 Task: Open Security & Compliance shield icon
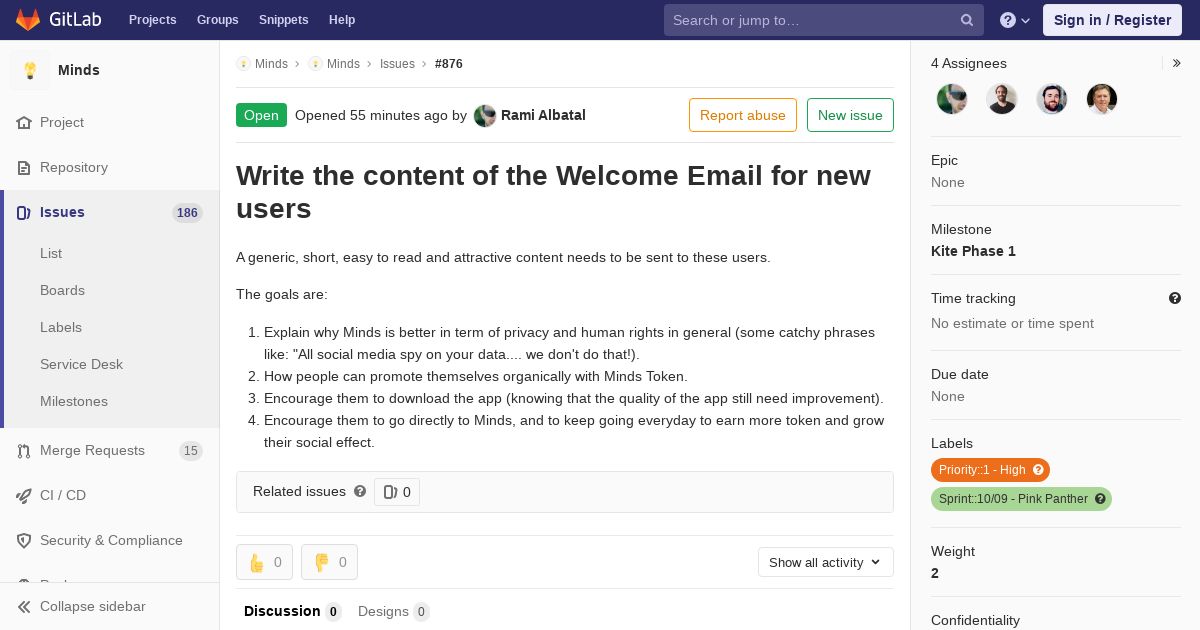click(24, 541)
